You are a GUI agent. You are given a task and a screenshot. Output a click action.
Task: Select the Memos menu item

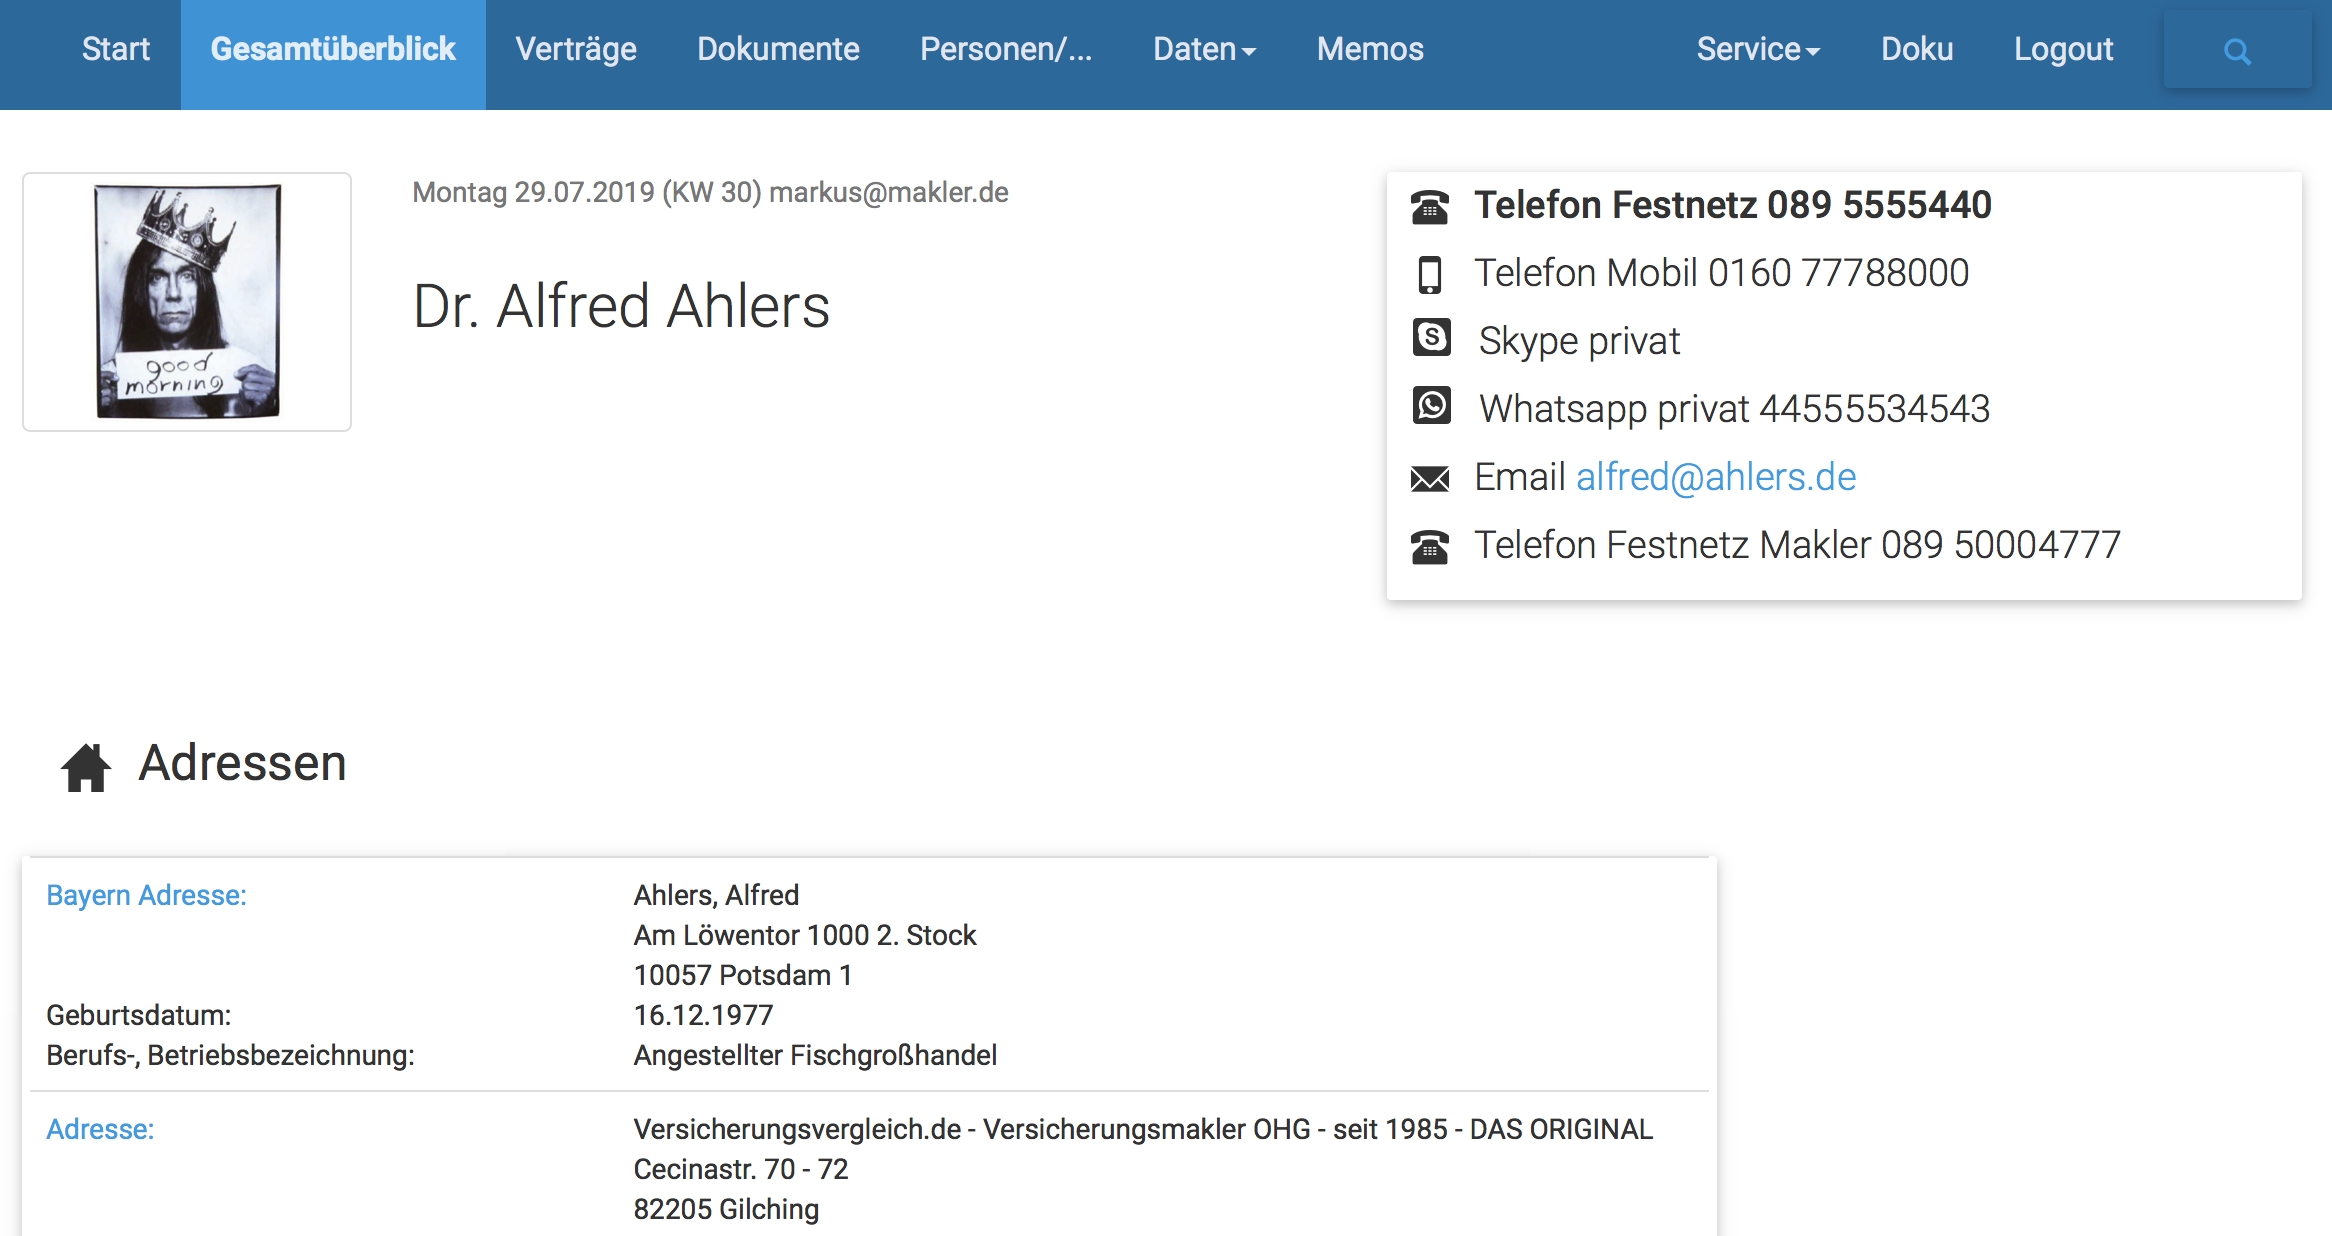pos(1370,50)
